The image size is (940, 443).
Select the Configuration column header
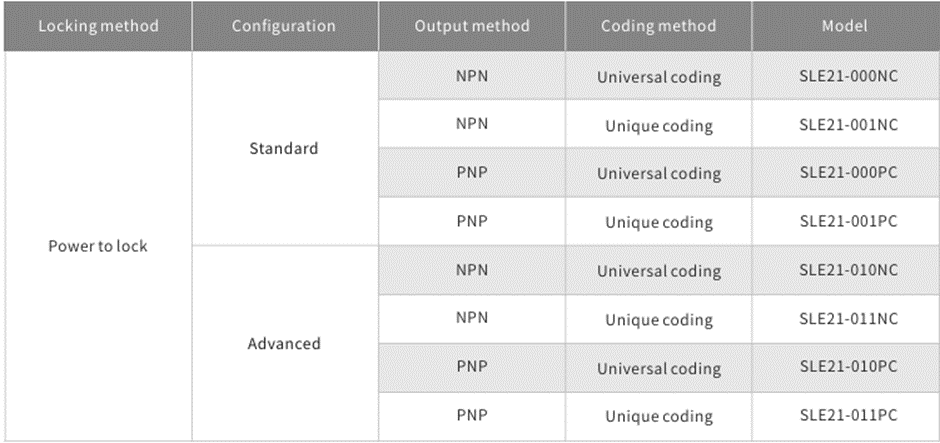coord(285,26)
